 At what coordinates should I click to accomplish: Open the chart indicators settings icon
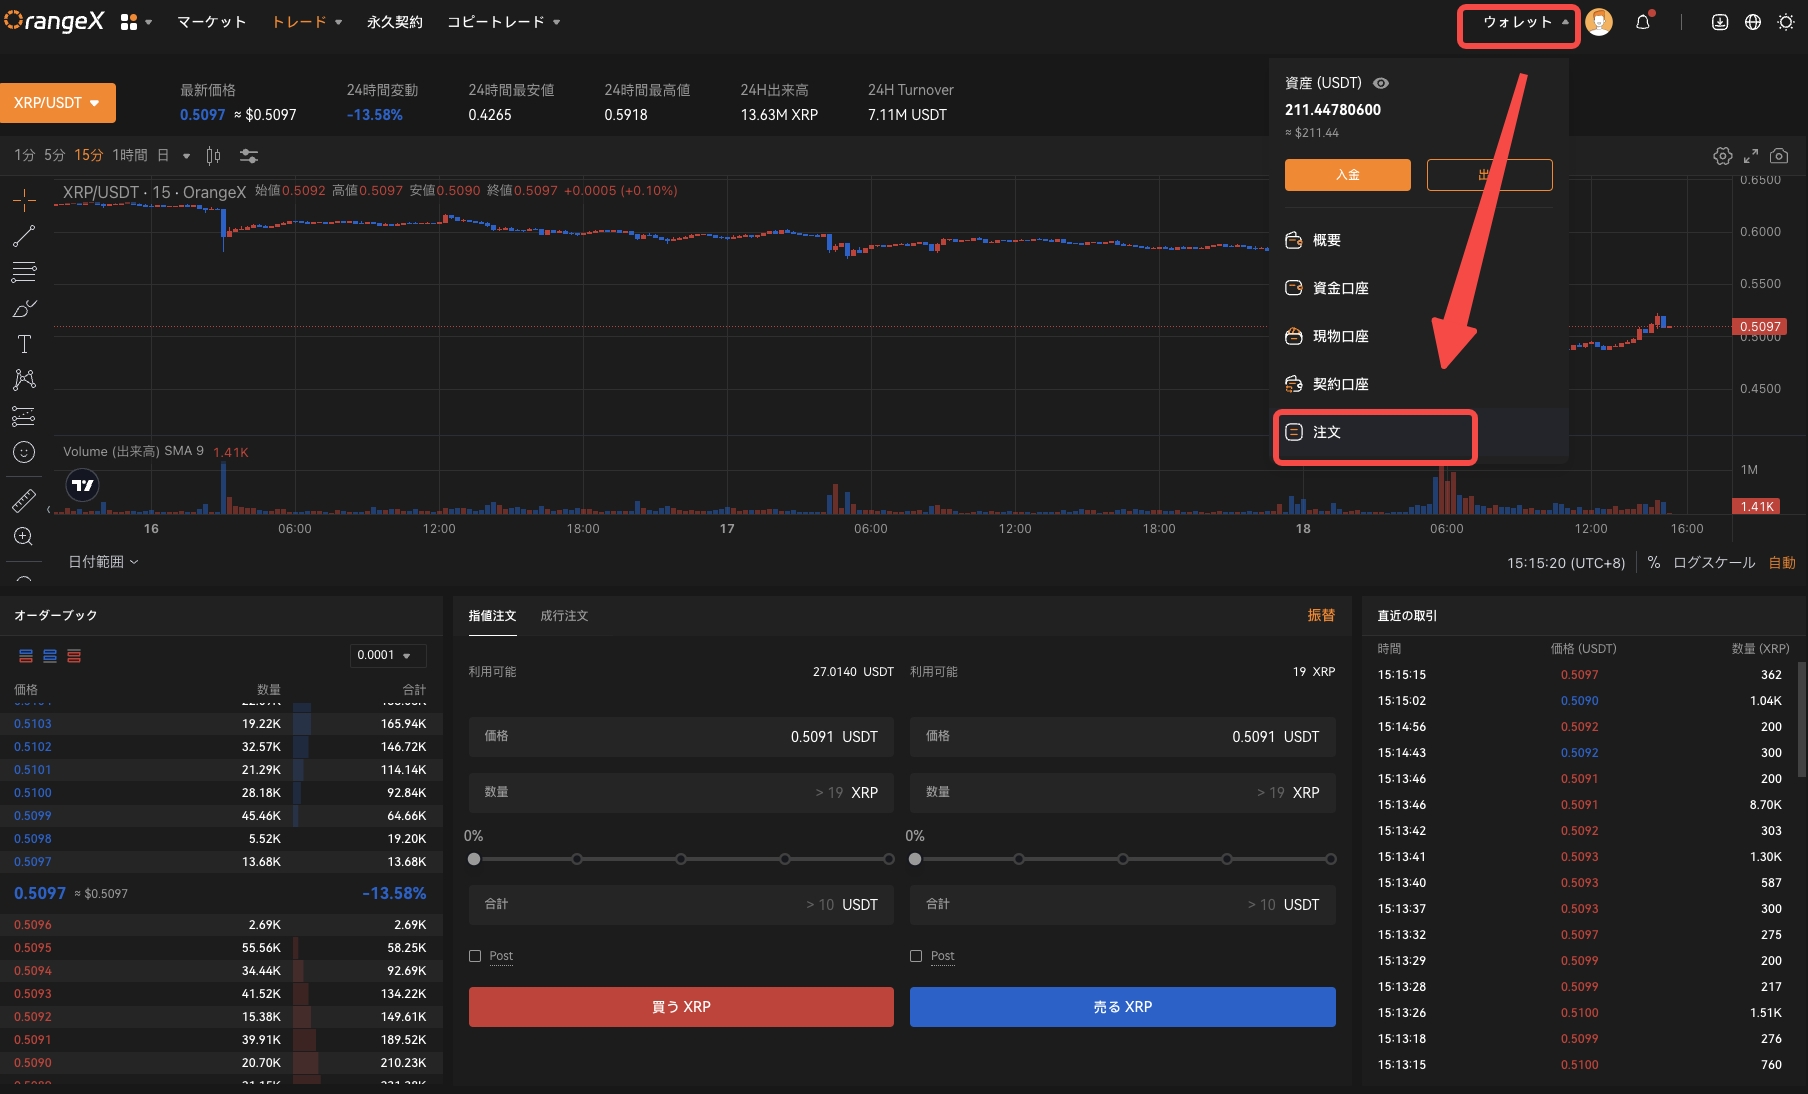tap(249, 156)
